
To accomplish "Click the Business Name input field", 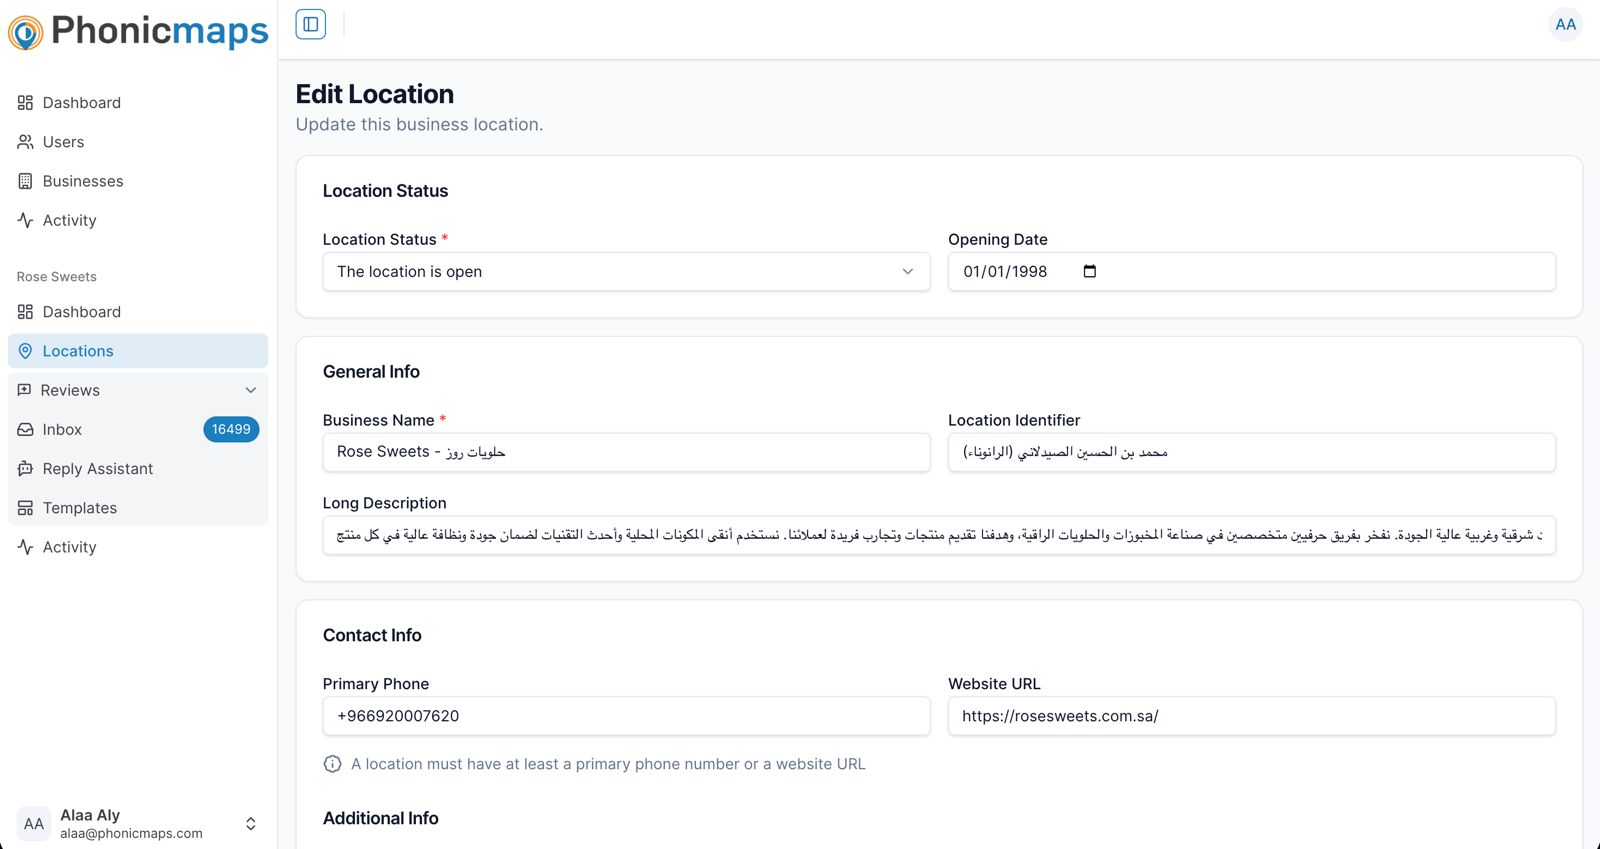I will coord(626,453).
